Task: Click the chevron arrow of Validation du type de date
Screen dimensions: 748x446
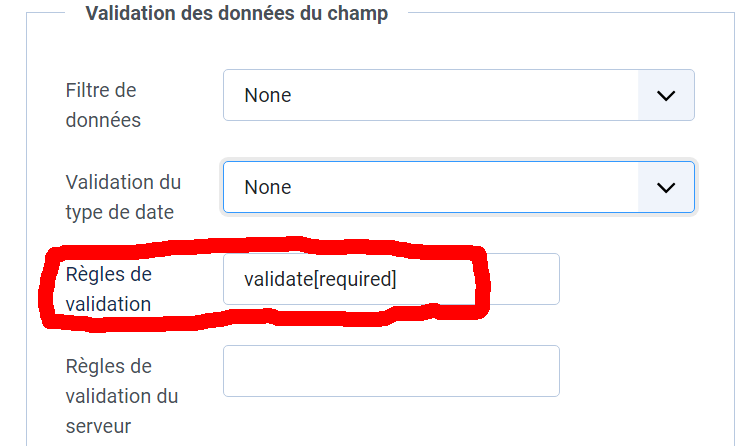Action: point(666,187)
